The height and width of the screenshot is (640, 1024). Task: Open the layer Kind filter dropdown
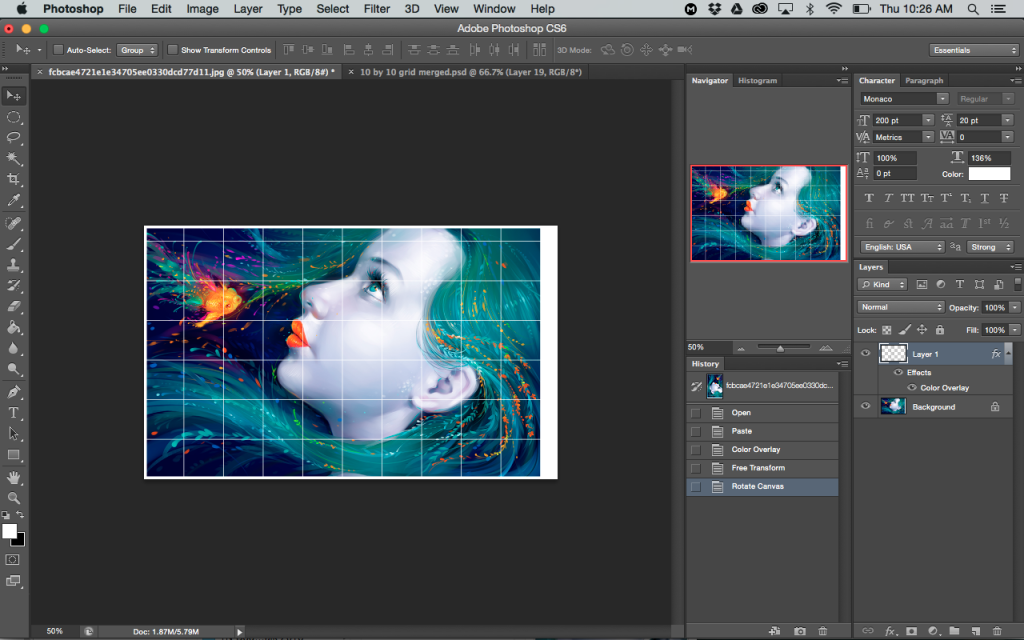pyautogui.click(x=882, y=284)
